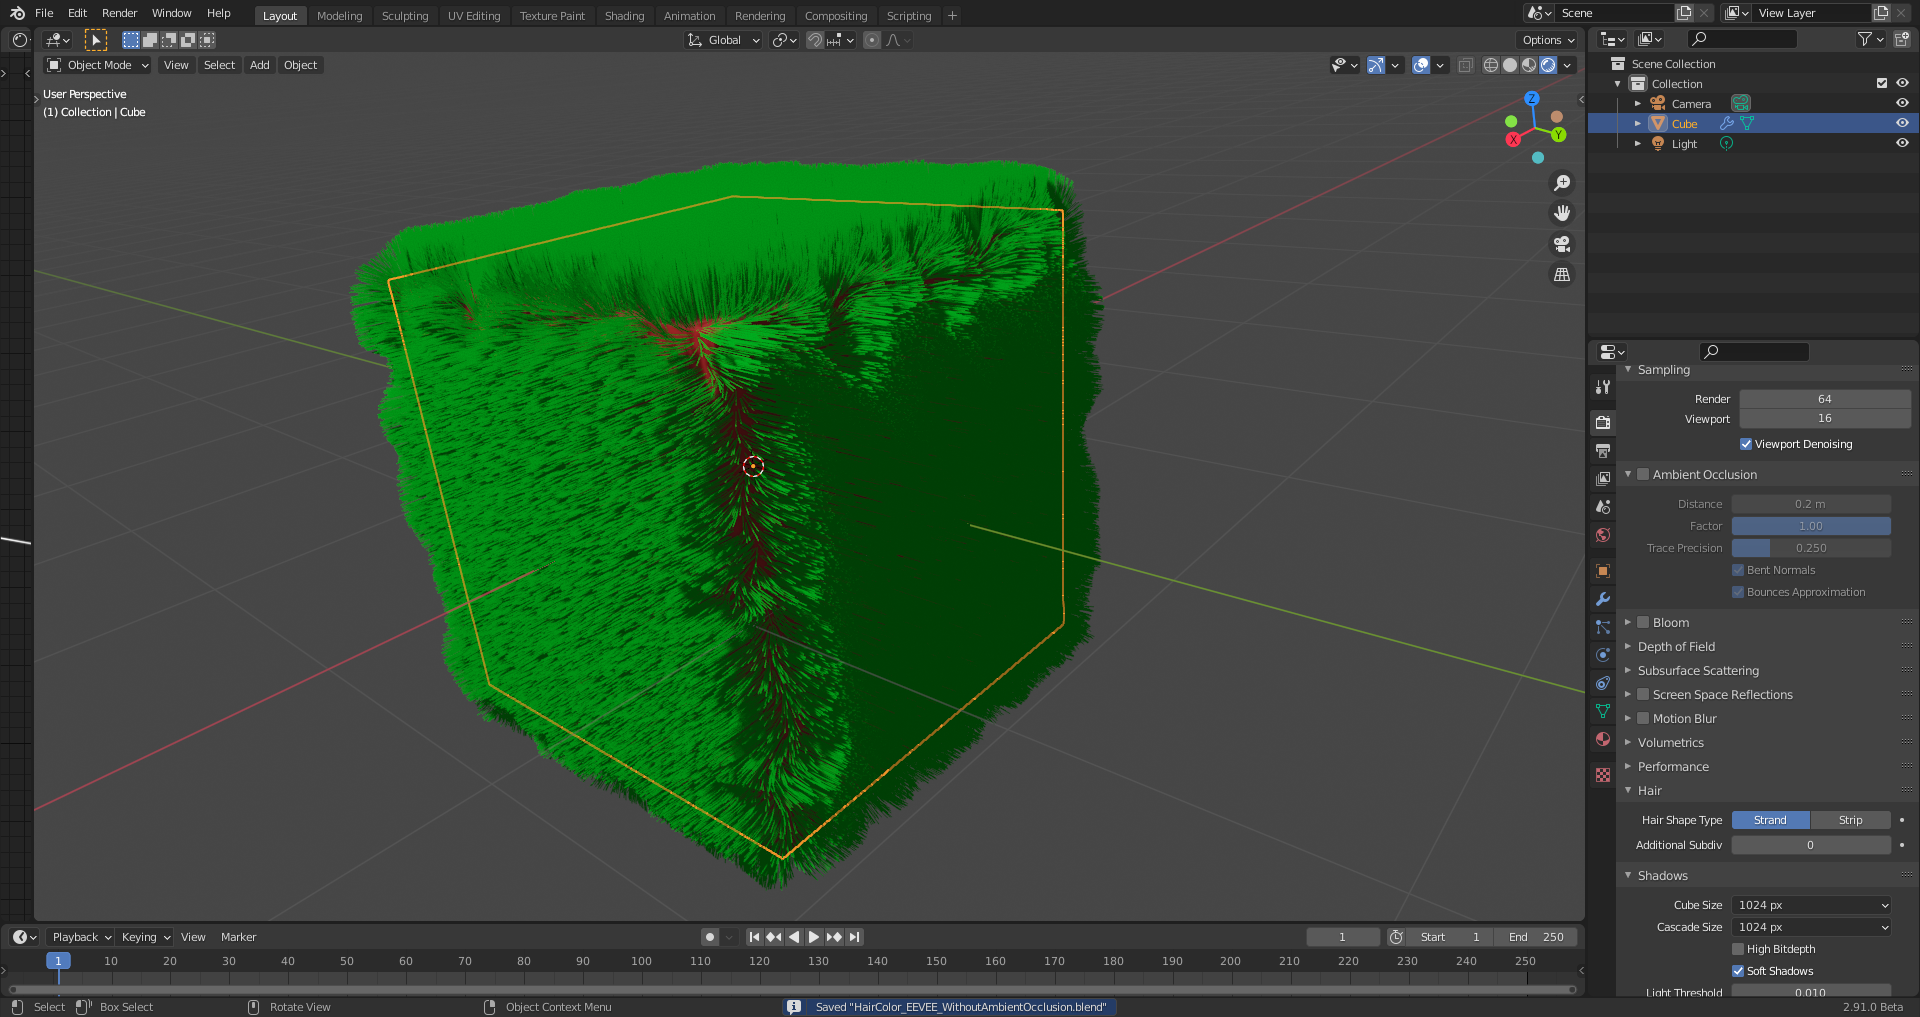Hide the Light object in outliner

[1902, 144]
